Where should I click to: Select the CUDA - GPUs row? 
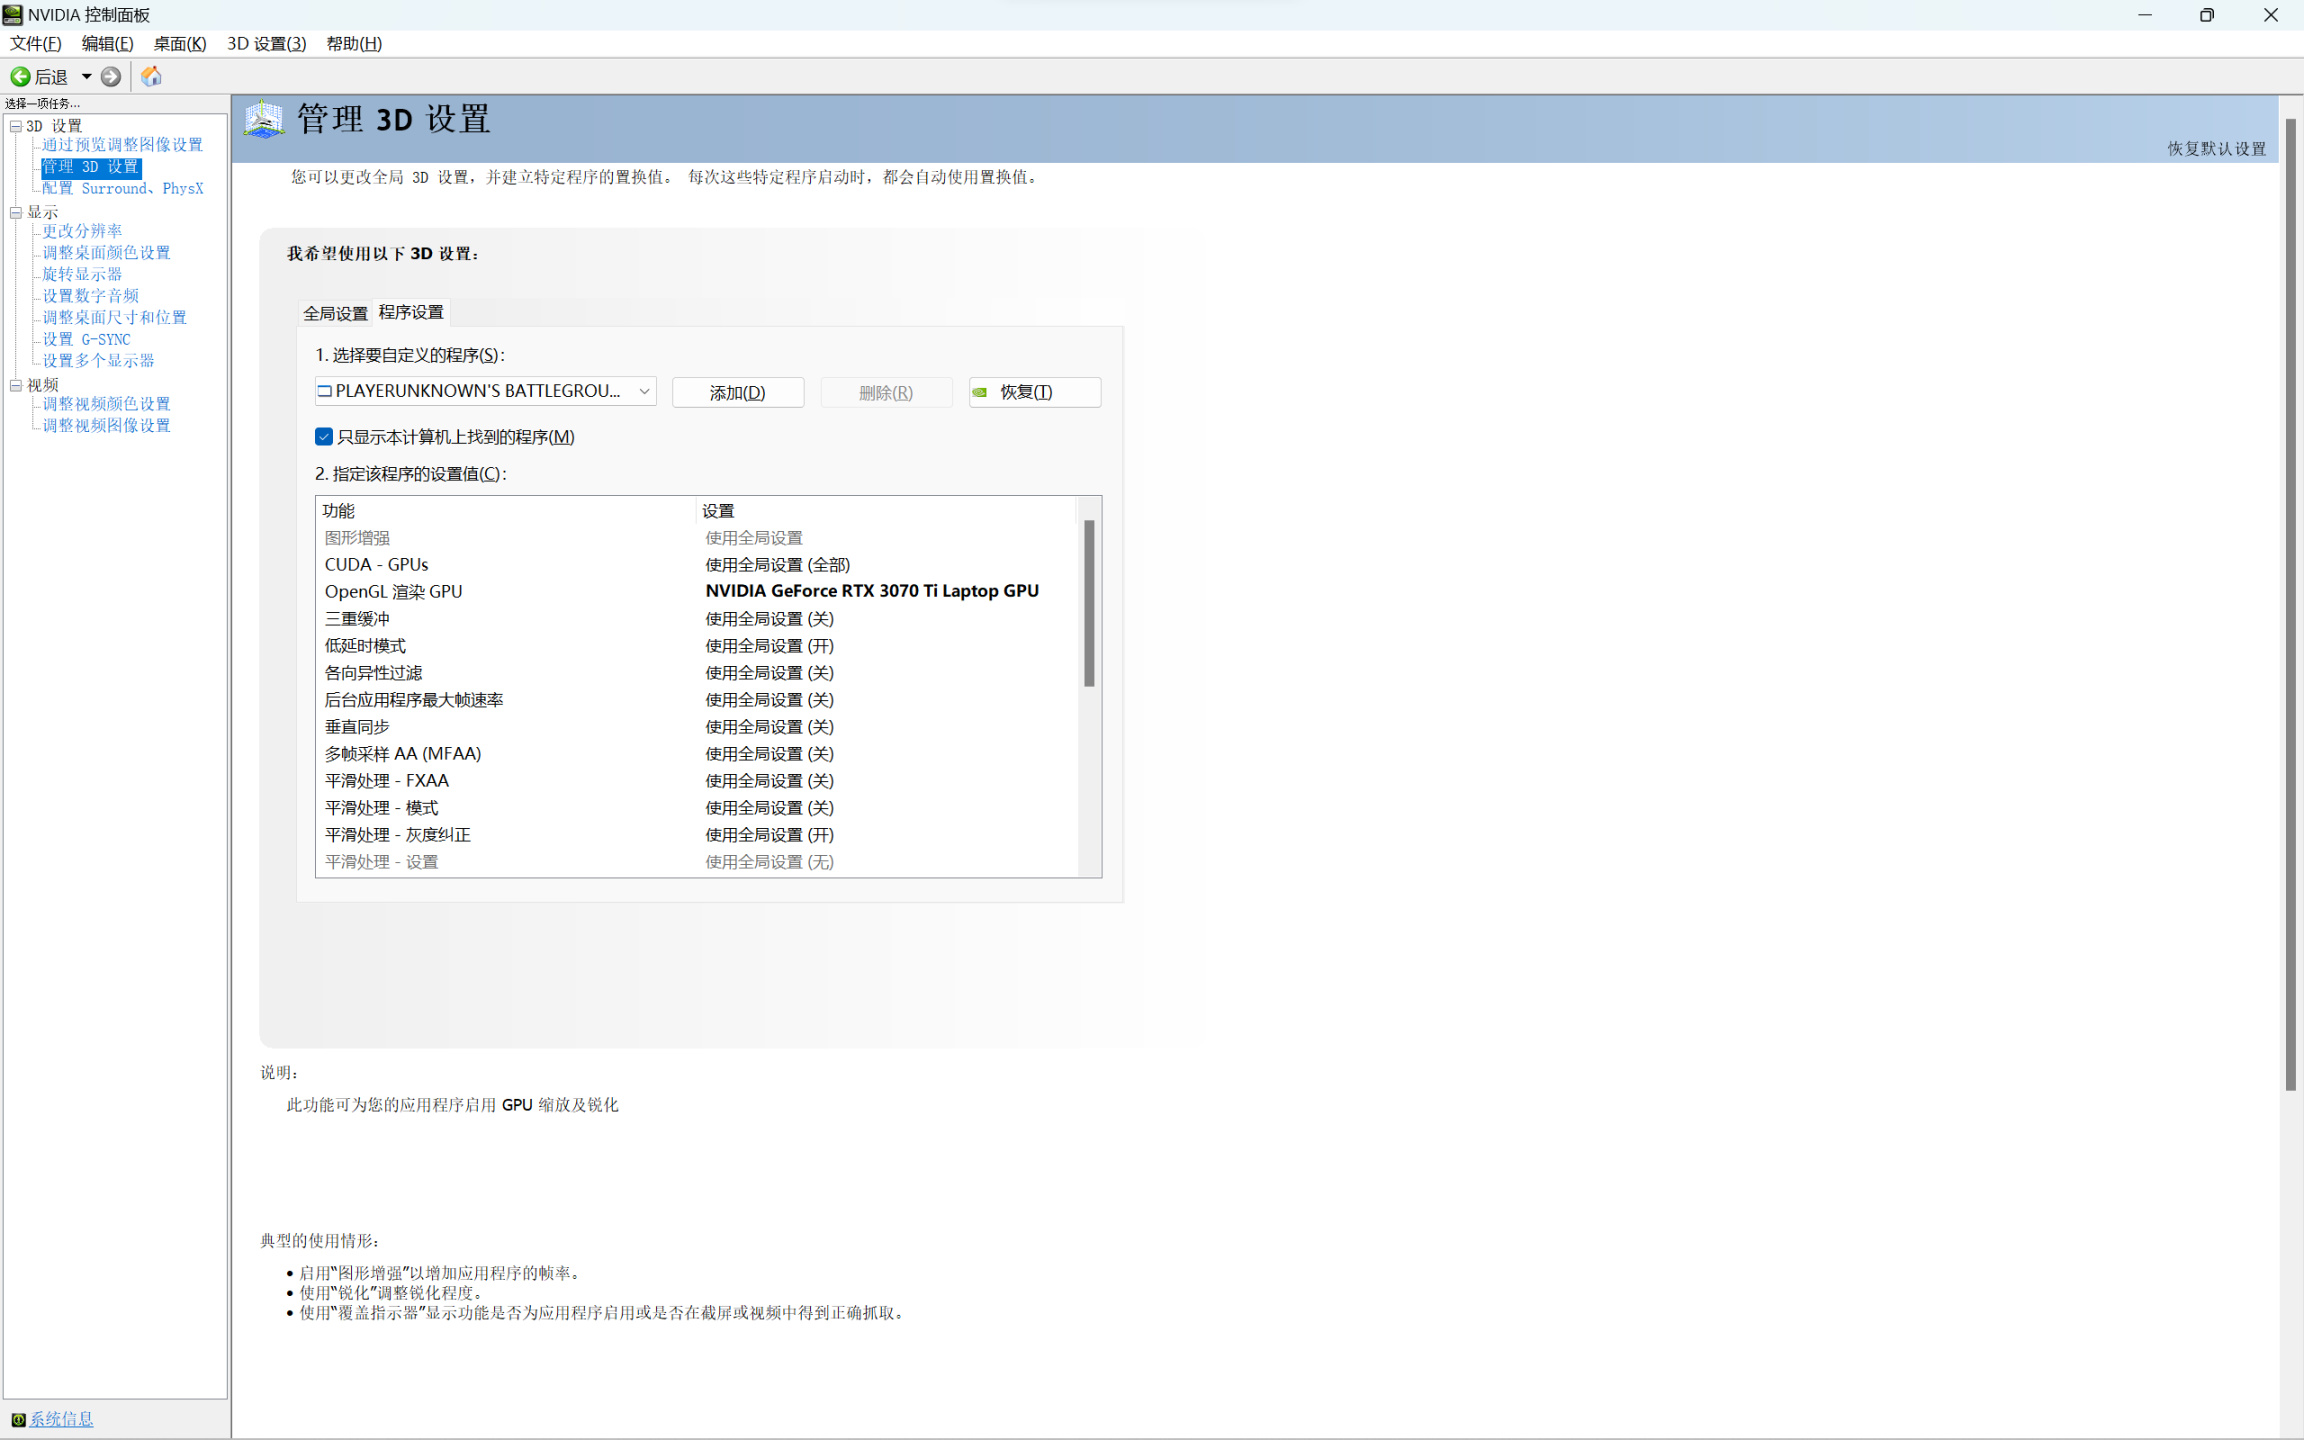coord(698,565)
